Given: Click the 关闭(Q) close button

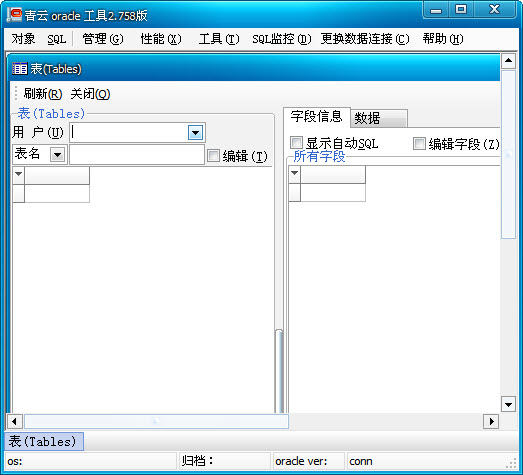Looking at the screenshot, I should click(x=90, y=94).
